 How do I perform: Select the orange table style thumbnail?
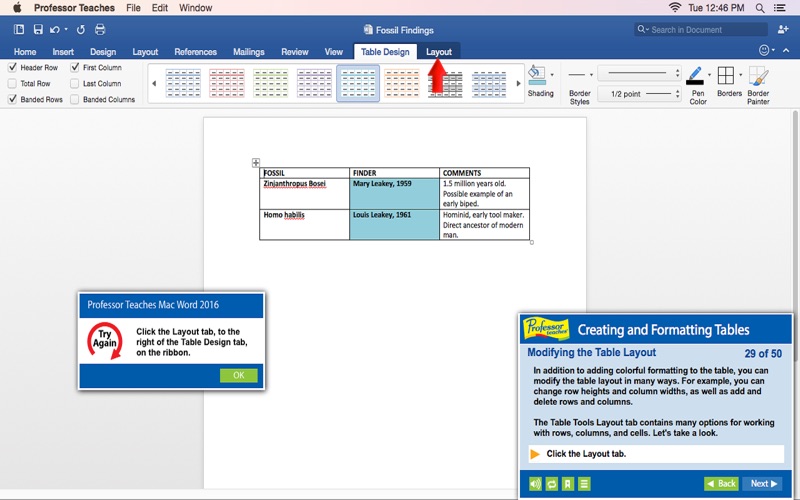[402, 84]
